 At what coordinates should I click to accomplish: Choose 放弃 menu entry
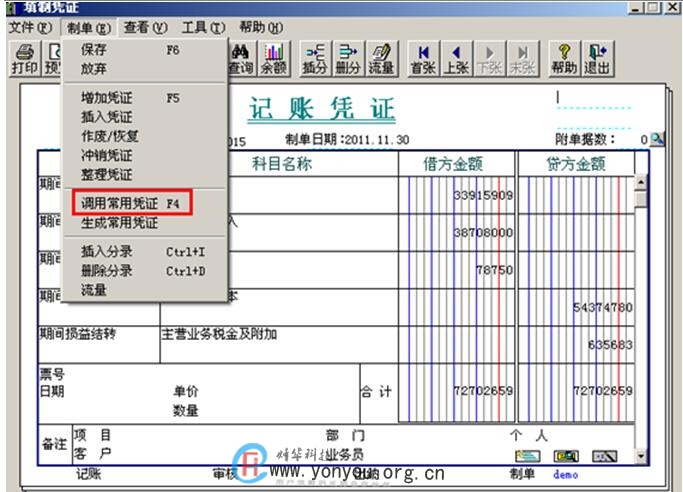[x=144, y=69]
